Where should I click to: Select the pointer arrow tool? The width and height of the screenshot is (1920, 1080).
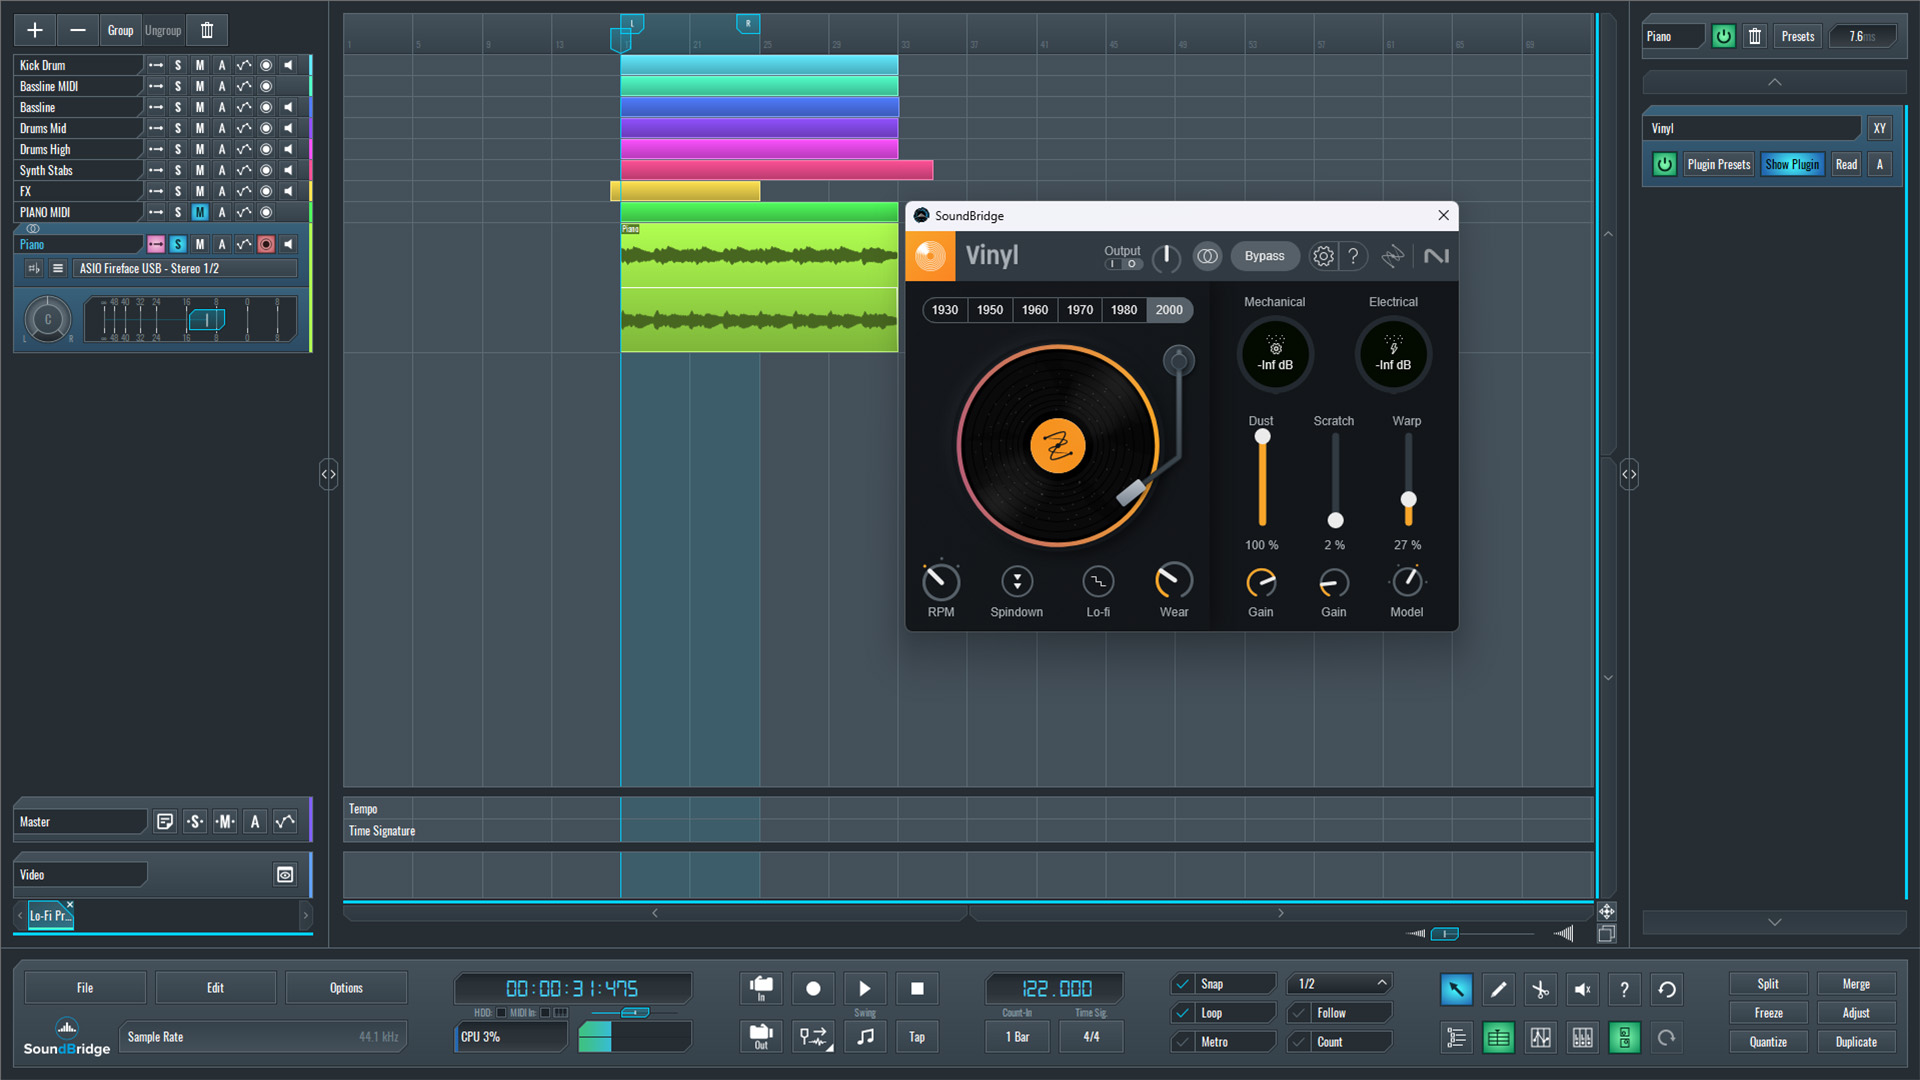pos(1456,989)
